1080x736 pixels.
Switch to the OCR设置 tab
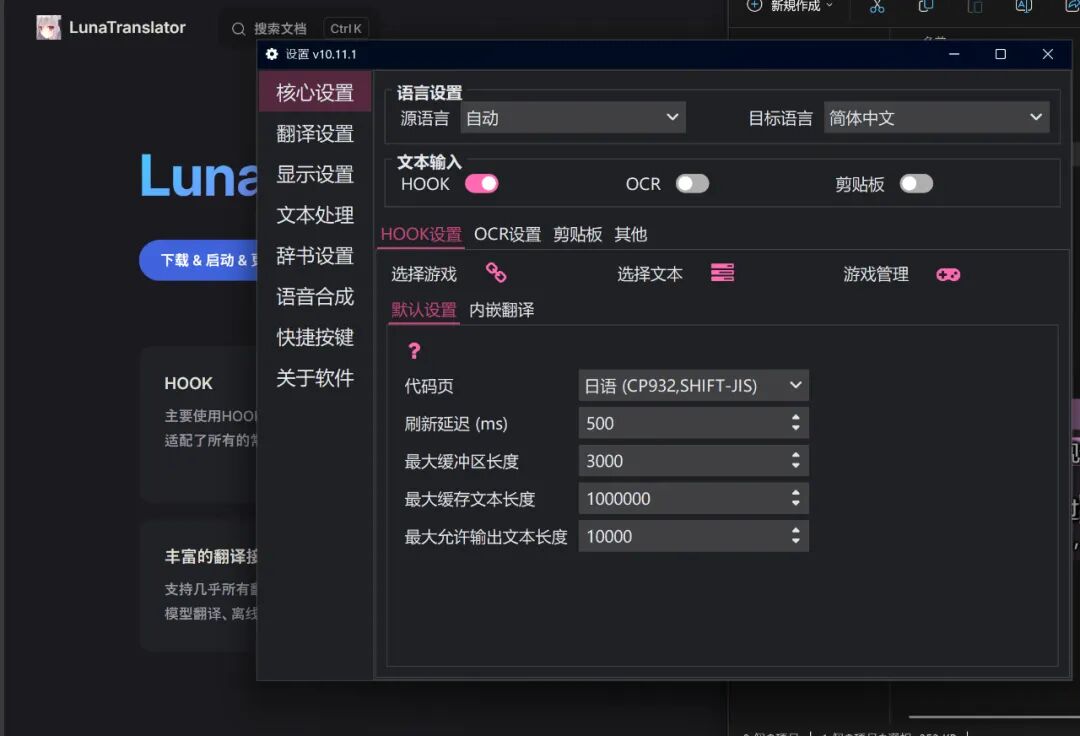(x=508, y=234)
